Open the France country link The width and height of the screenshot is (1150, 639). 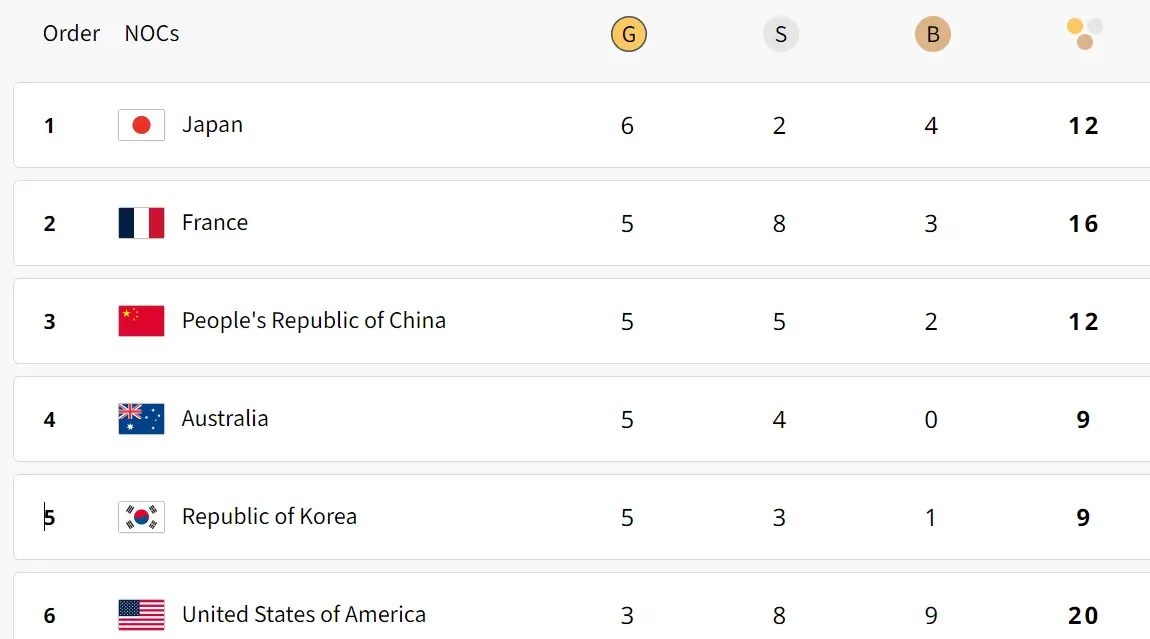(x=215, y=223)
